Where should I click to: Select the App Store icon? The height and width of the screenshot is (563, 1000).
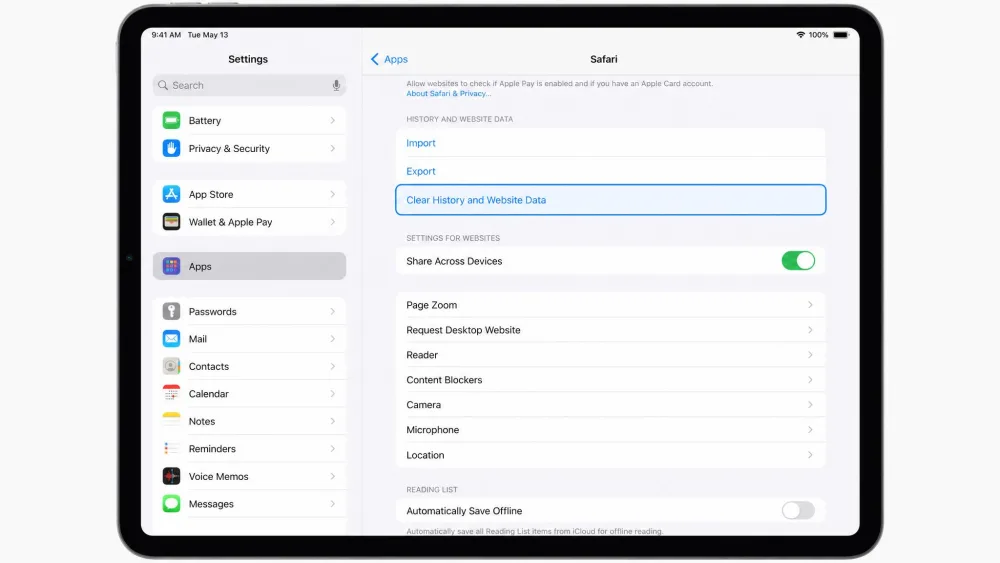click(x=171, y=194)
